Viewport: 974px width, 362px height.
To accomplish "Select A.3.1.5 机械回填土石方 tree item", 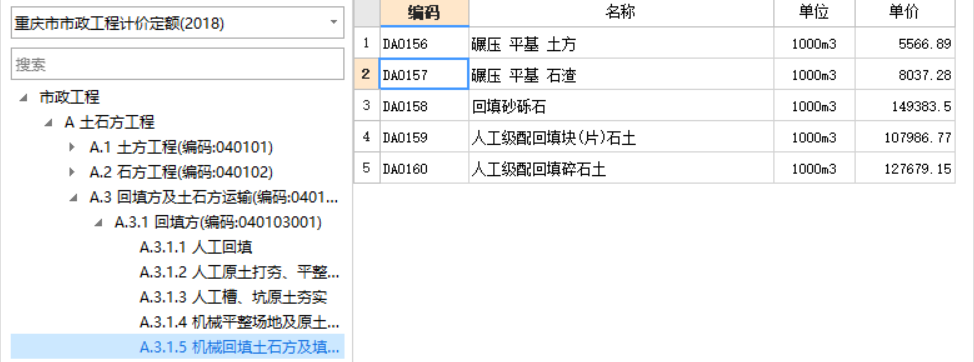I will [239, 347].
